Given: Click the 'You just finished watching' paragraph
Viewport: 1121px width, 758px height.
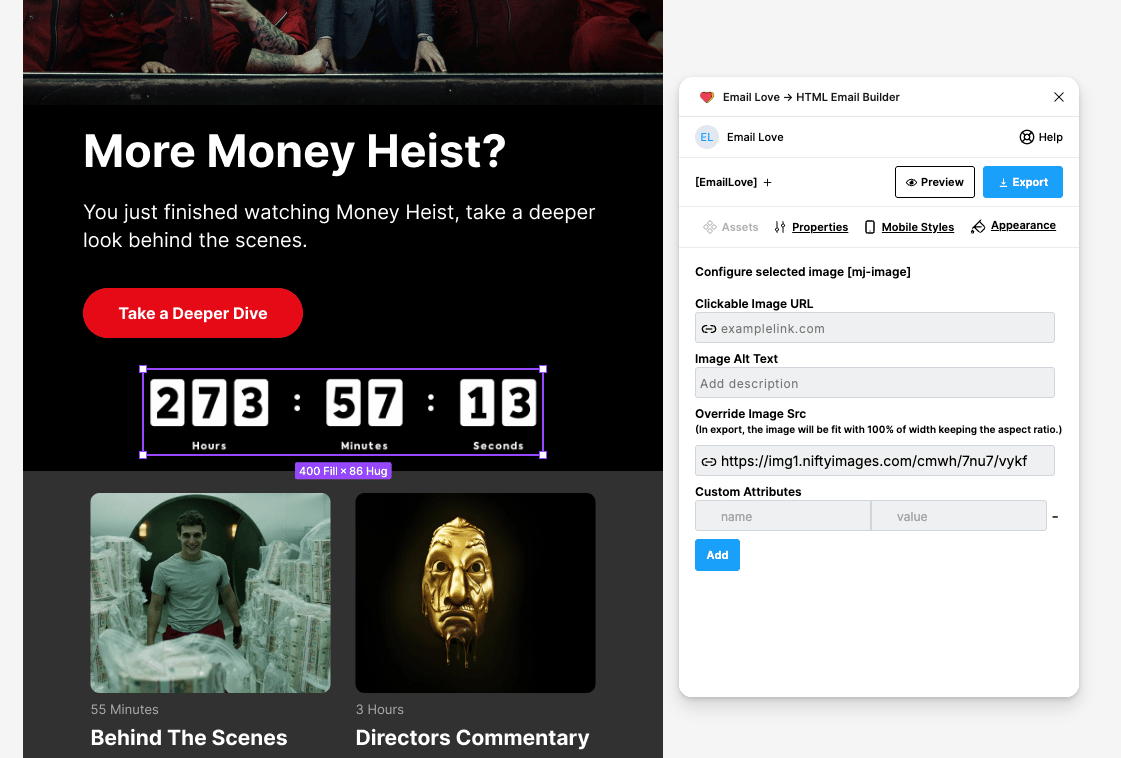Looking at the screenshot, I should pos(339,226).
